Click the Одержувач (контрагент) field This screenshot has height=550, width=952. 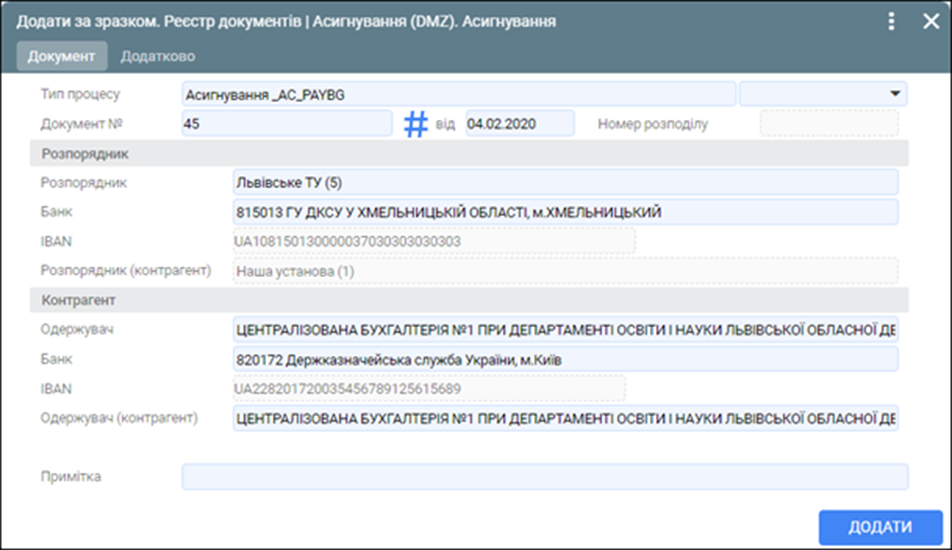pyautogui.click(x=565, y=418)
